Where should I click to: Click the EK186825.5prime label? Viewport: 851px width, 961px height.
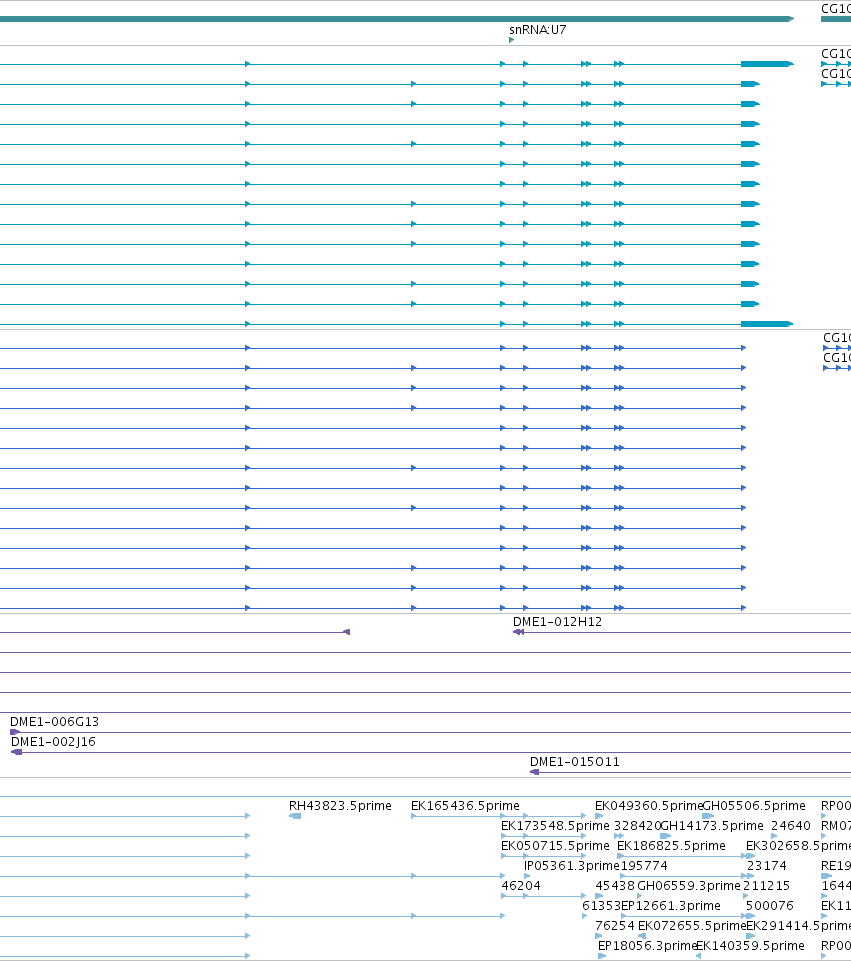click(671, 846)
